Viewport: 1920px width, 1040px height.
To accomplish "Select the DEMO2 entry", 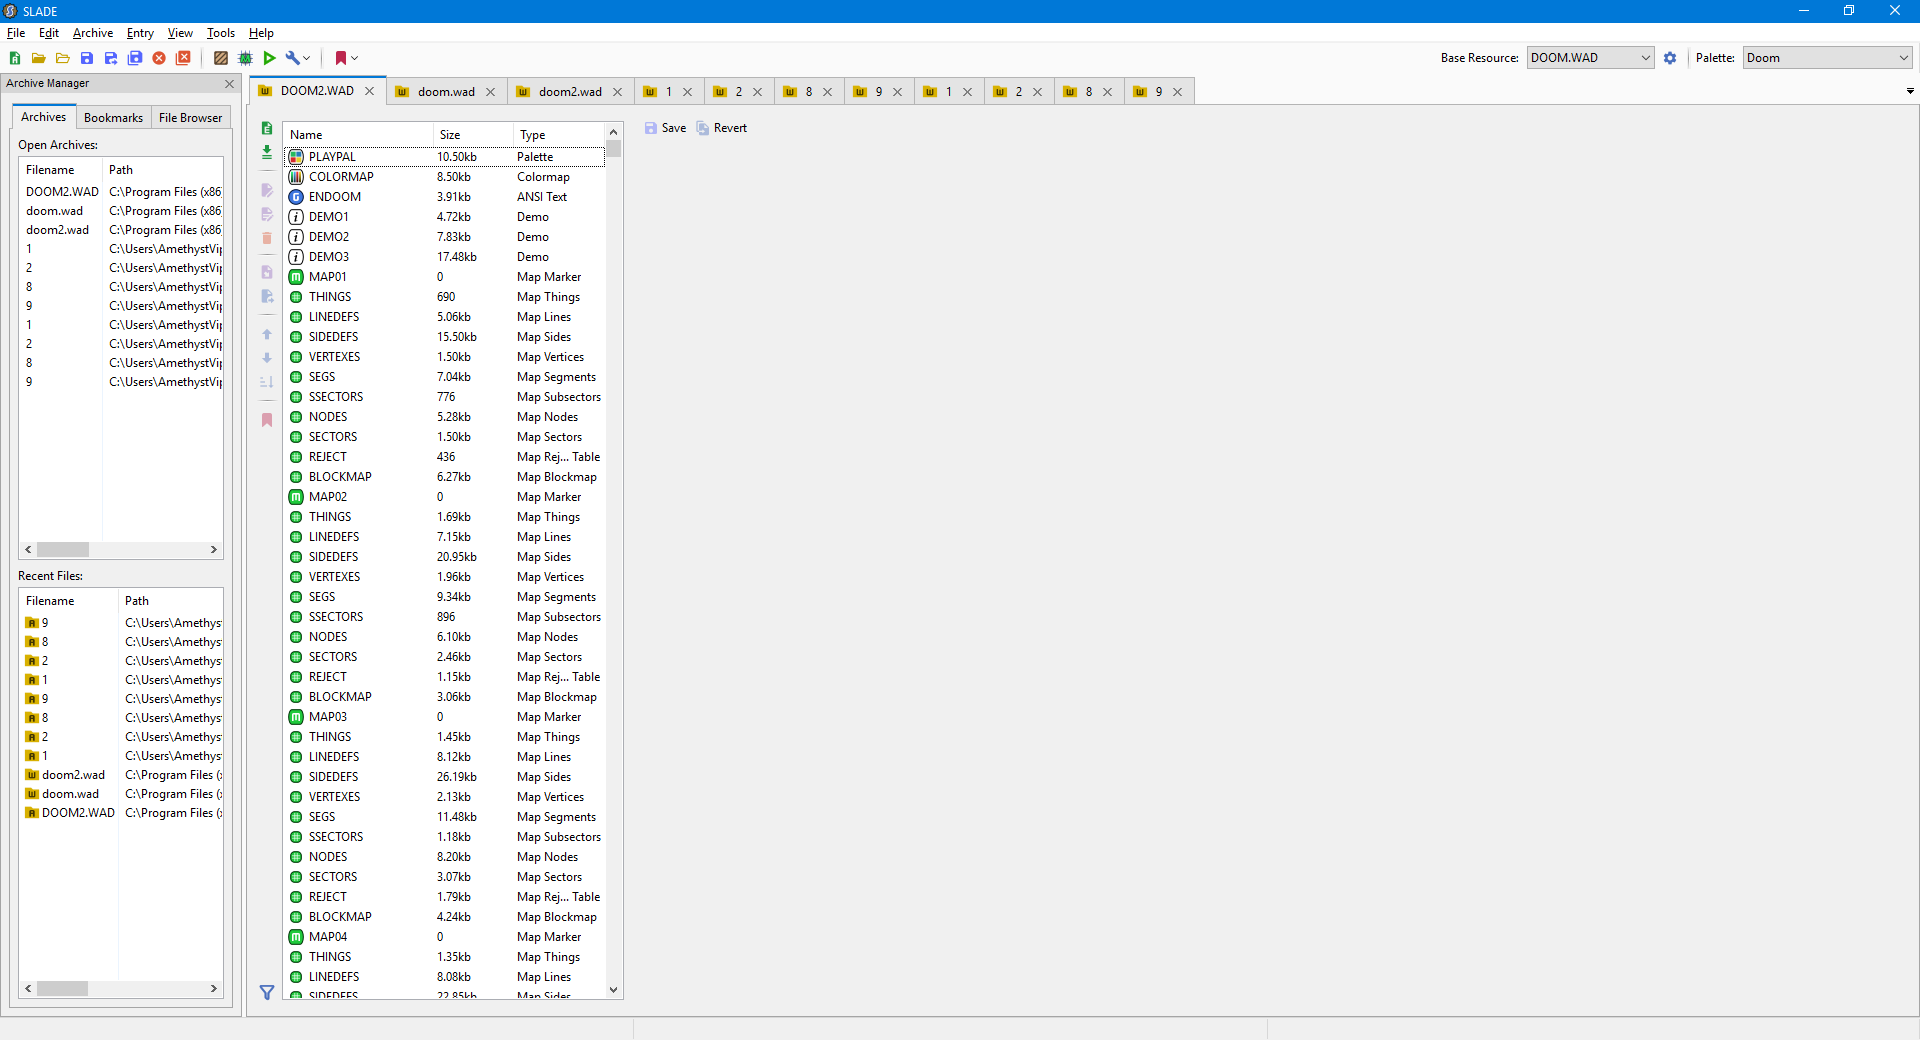I will tap(445, 237).
